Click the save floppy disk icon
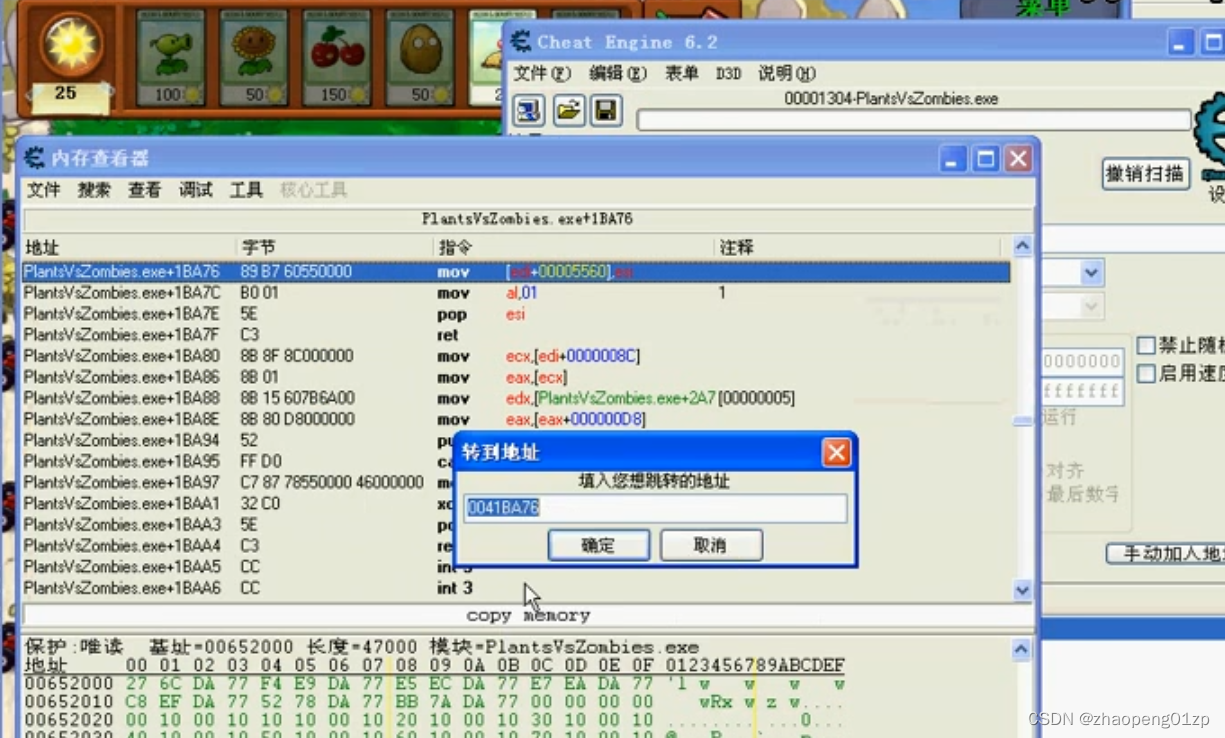The height and width of the screenshot is (738, 1225). tap(605, 110)
